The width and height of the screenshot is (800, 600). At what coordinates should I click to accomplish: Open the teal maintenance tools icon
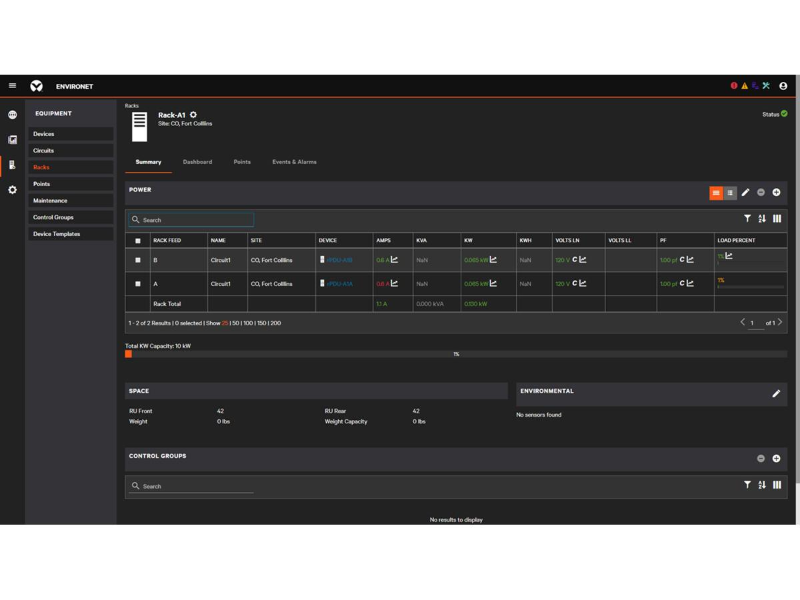click(766, 86)
